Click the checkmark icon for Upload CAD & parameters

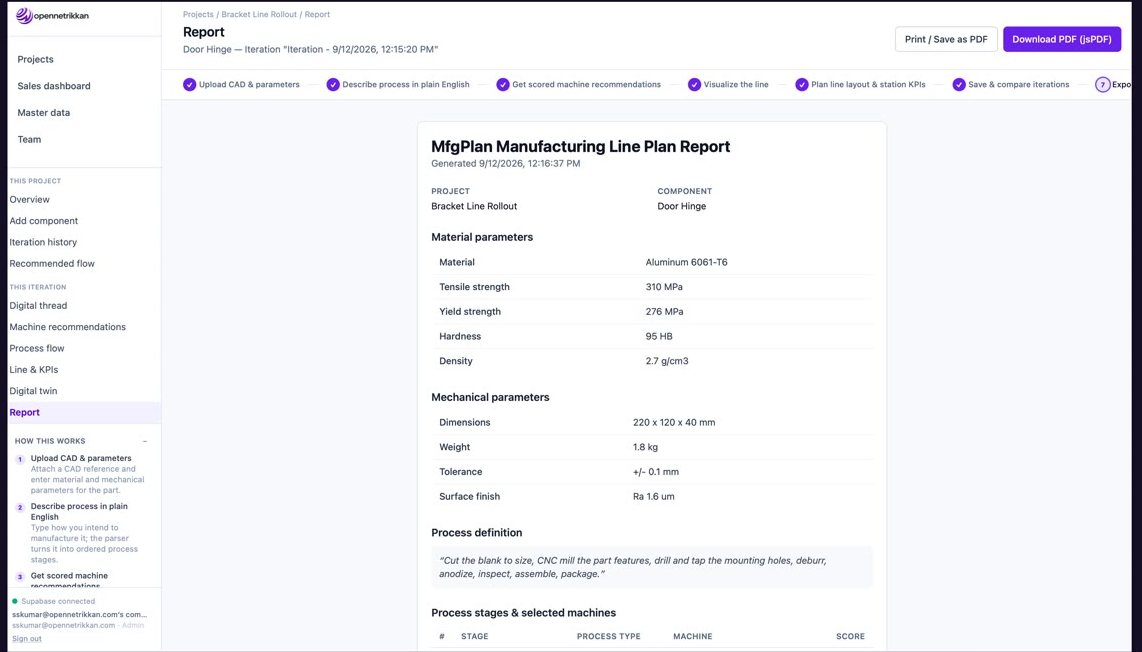click(x=189, y=85)
